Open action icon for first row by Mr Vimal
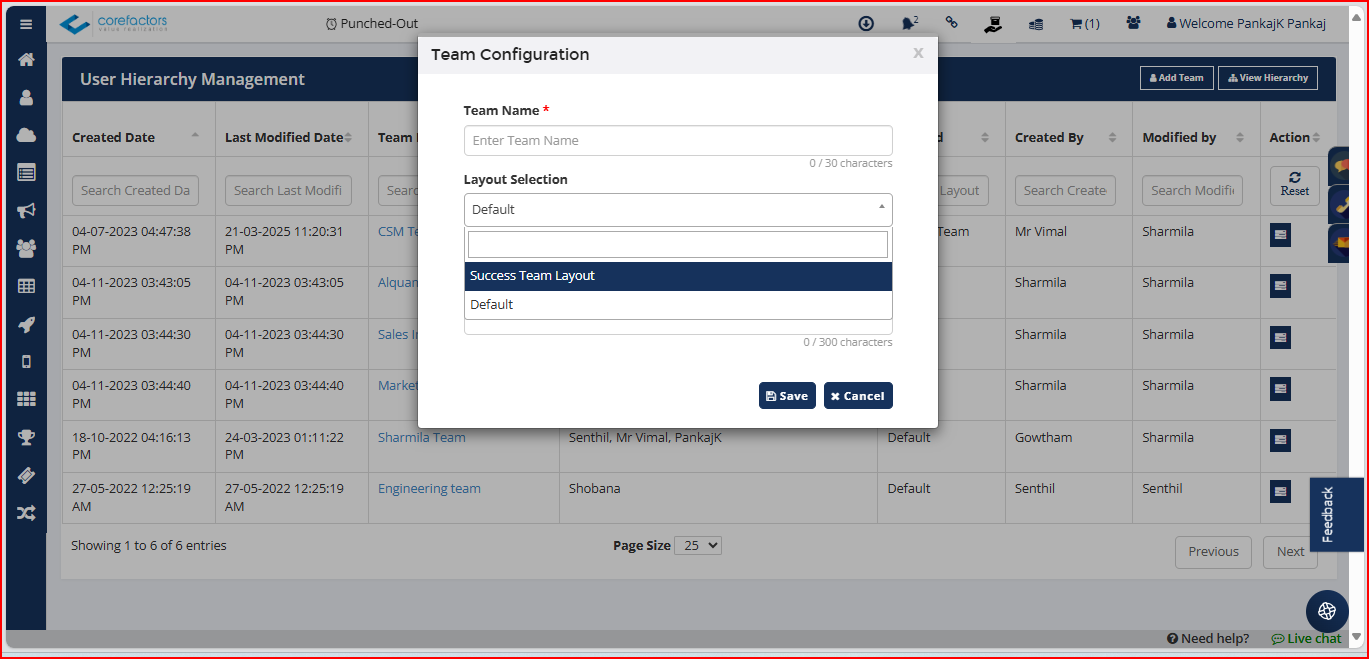 coord(1280,235)
